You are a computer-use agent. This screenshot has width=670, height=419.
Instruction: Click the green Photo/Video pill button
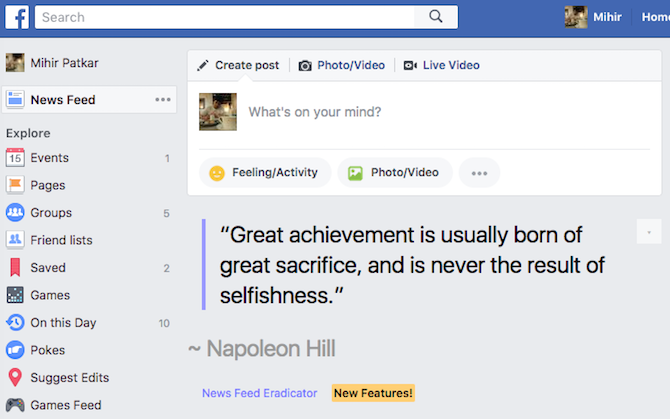[395, 173]
